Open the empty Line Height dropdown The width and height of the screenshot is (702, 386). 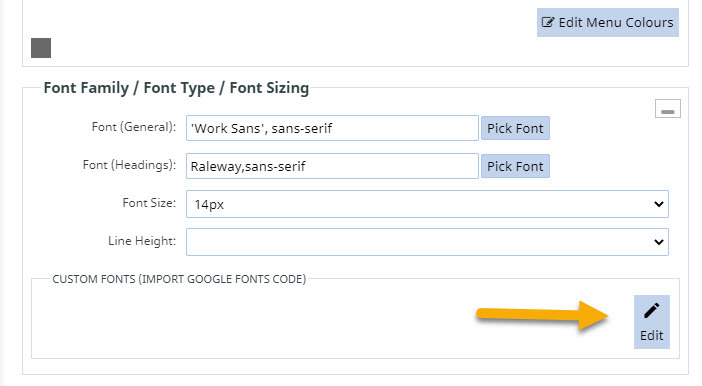point(427,242)
